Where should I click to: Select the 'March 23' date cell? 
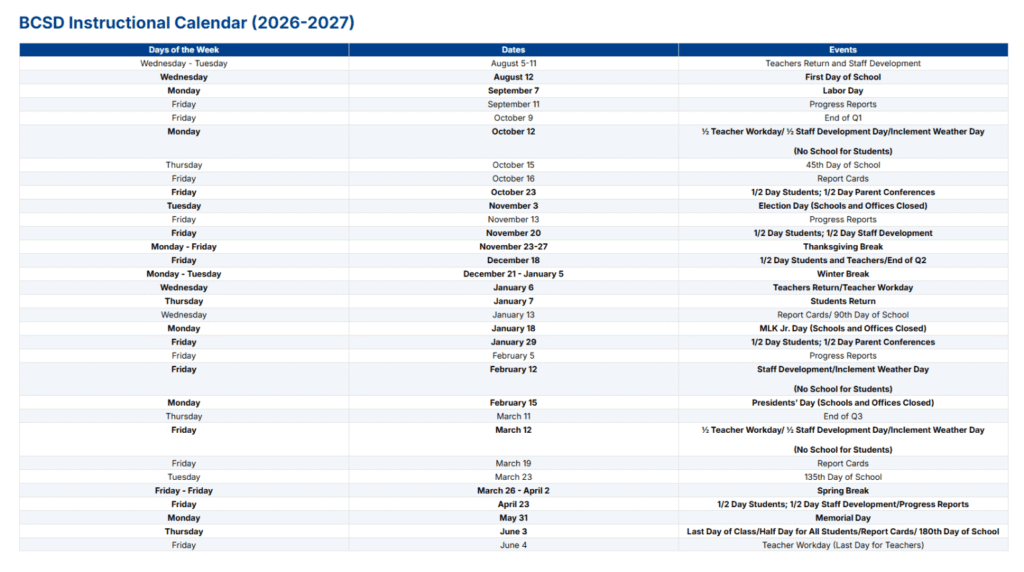513,477
